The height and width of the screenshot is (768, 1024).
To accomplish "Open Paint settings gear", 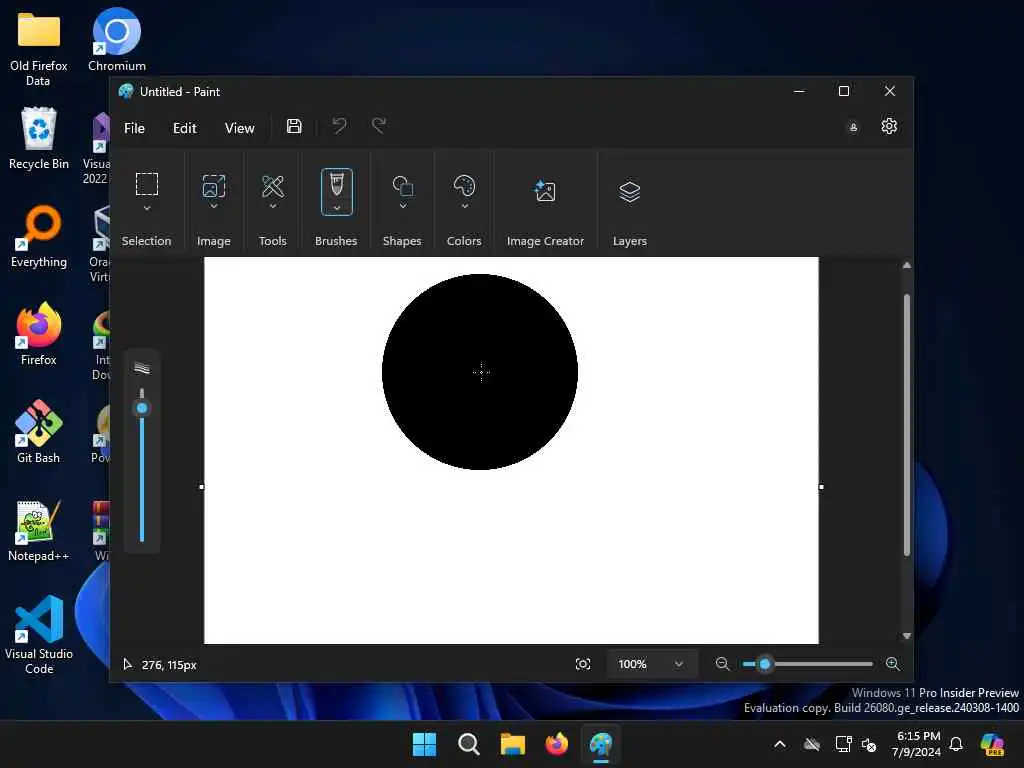I will coord(889,127).
